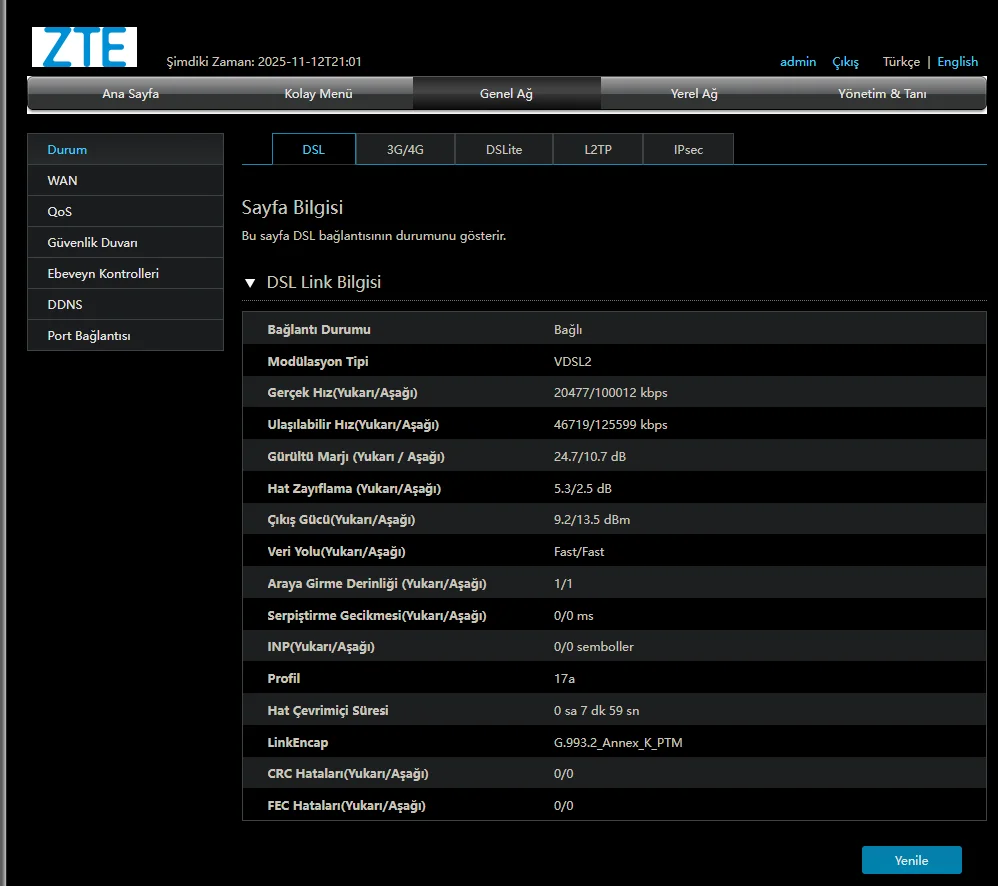The image size is (998, 886).
Task: Select the Genel Ağ menu
Action: click(x=506, y=94)
